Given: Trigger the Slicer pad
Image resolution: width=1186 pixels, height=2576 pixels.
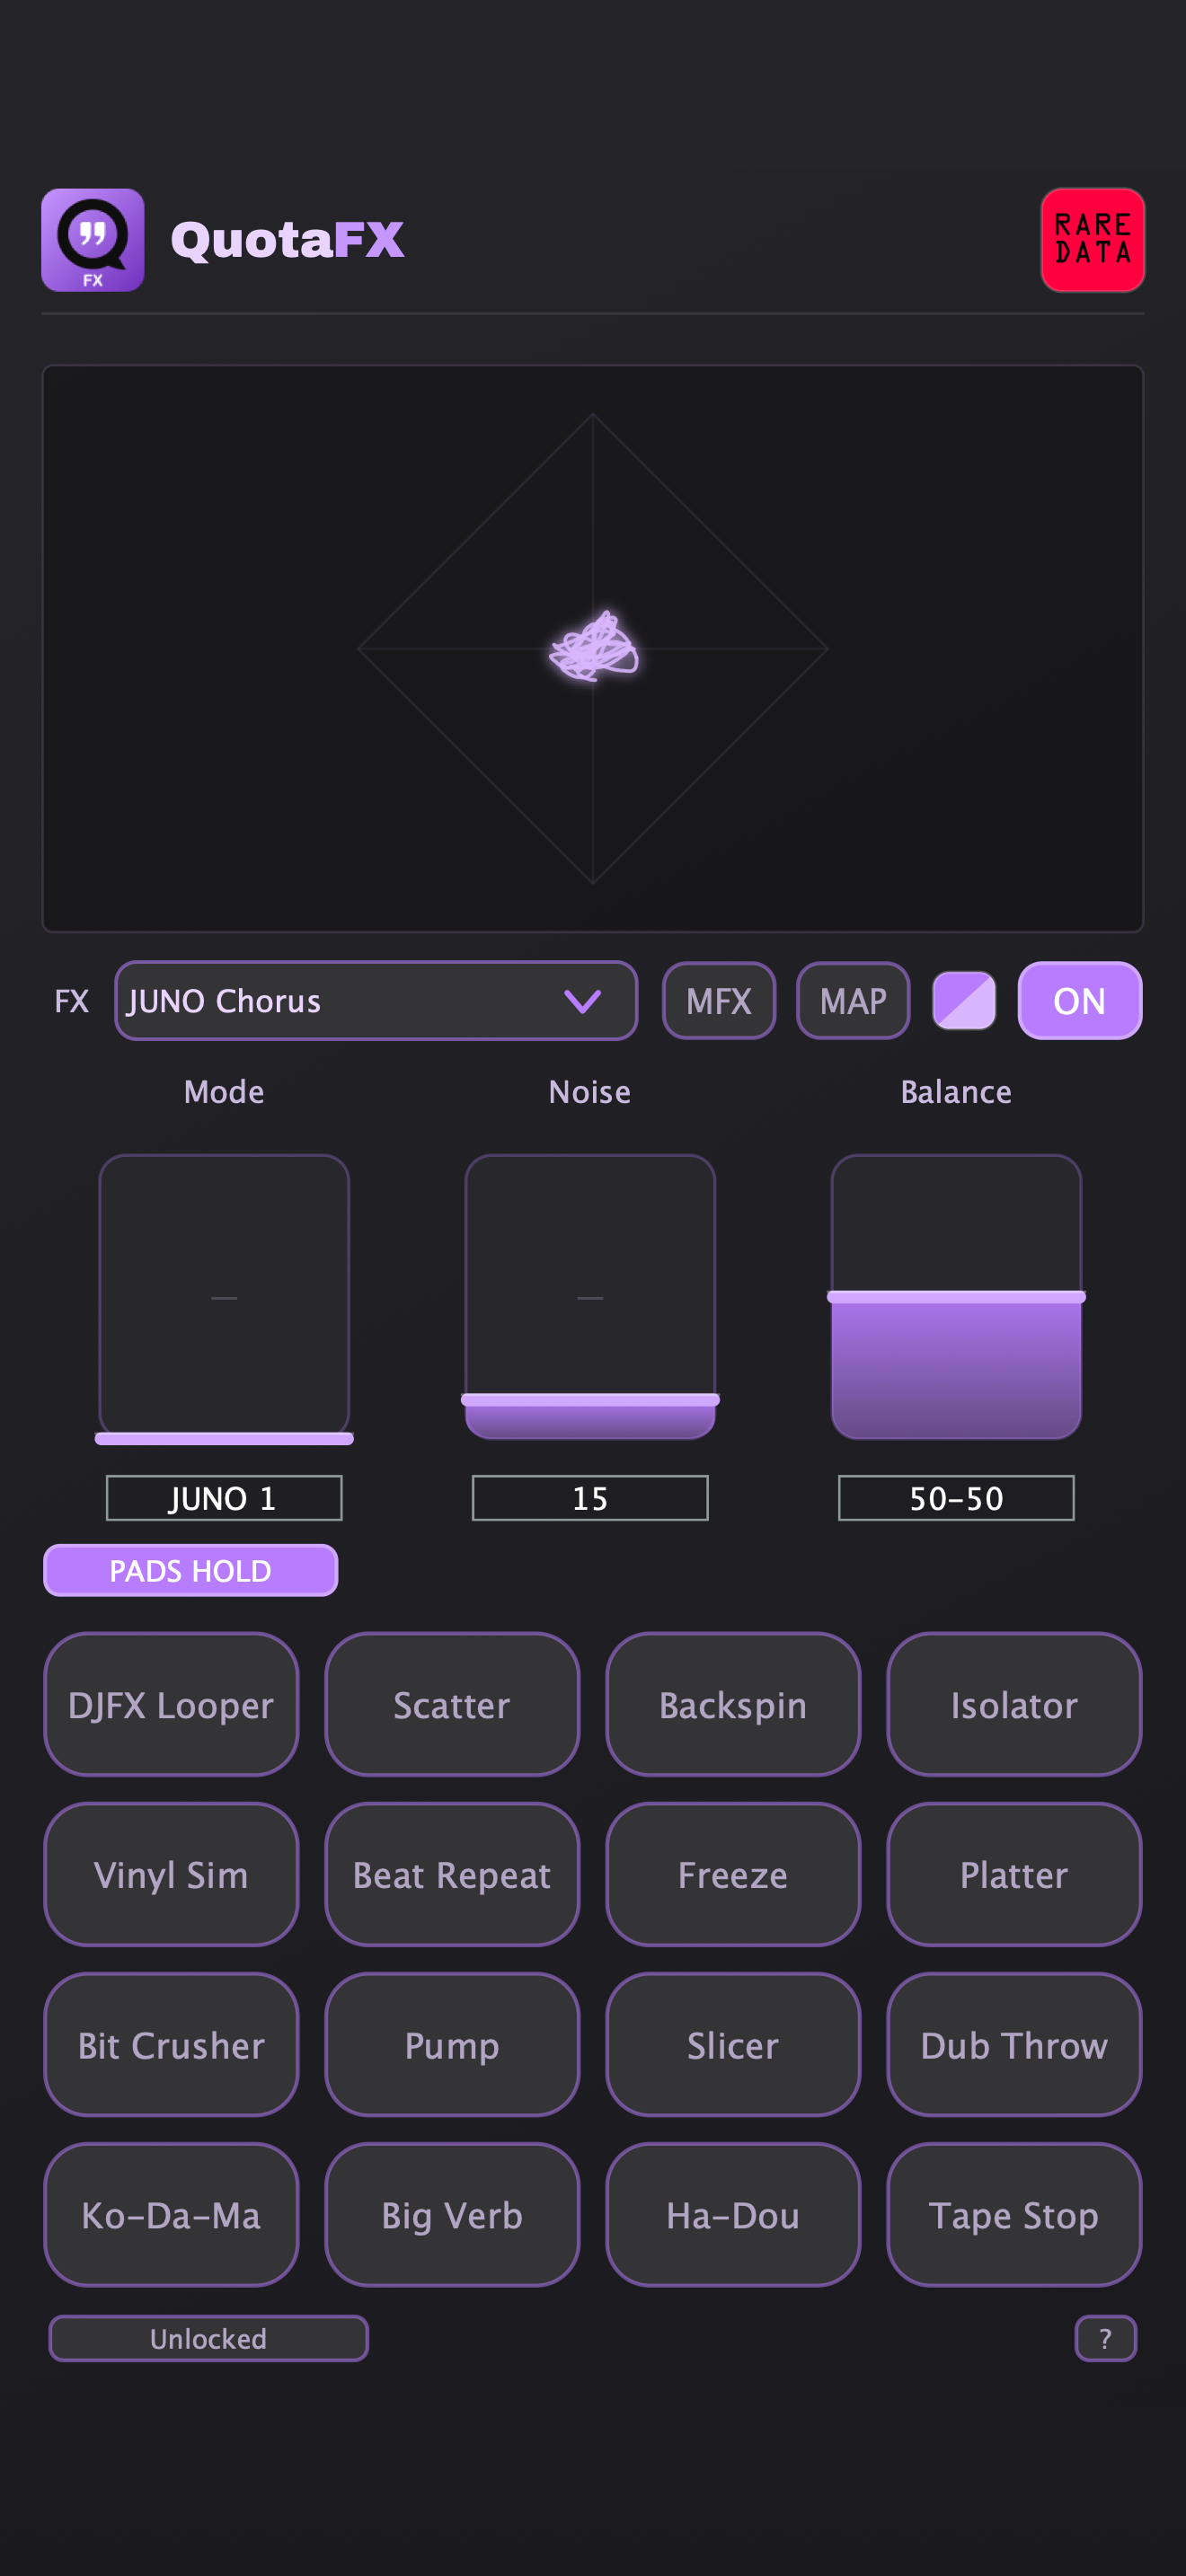Looking at the screenshot, I should click(733, 2045).
